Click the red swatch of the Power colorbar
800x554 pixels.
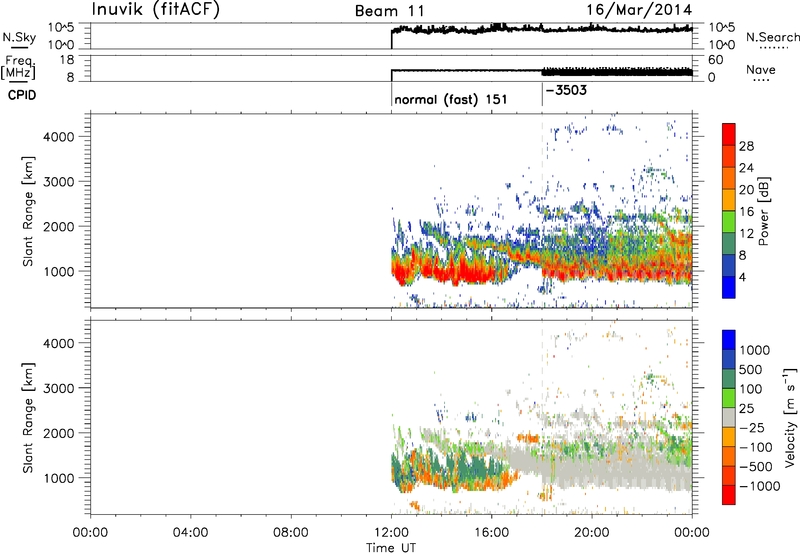(729, 134)
